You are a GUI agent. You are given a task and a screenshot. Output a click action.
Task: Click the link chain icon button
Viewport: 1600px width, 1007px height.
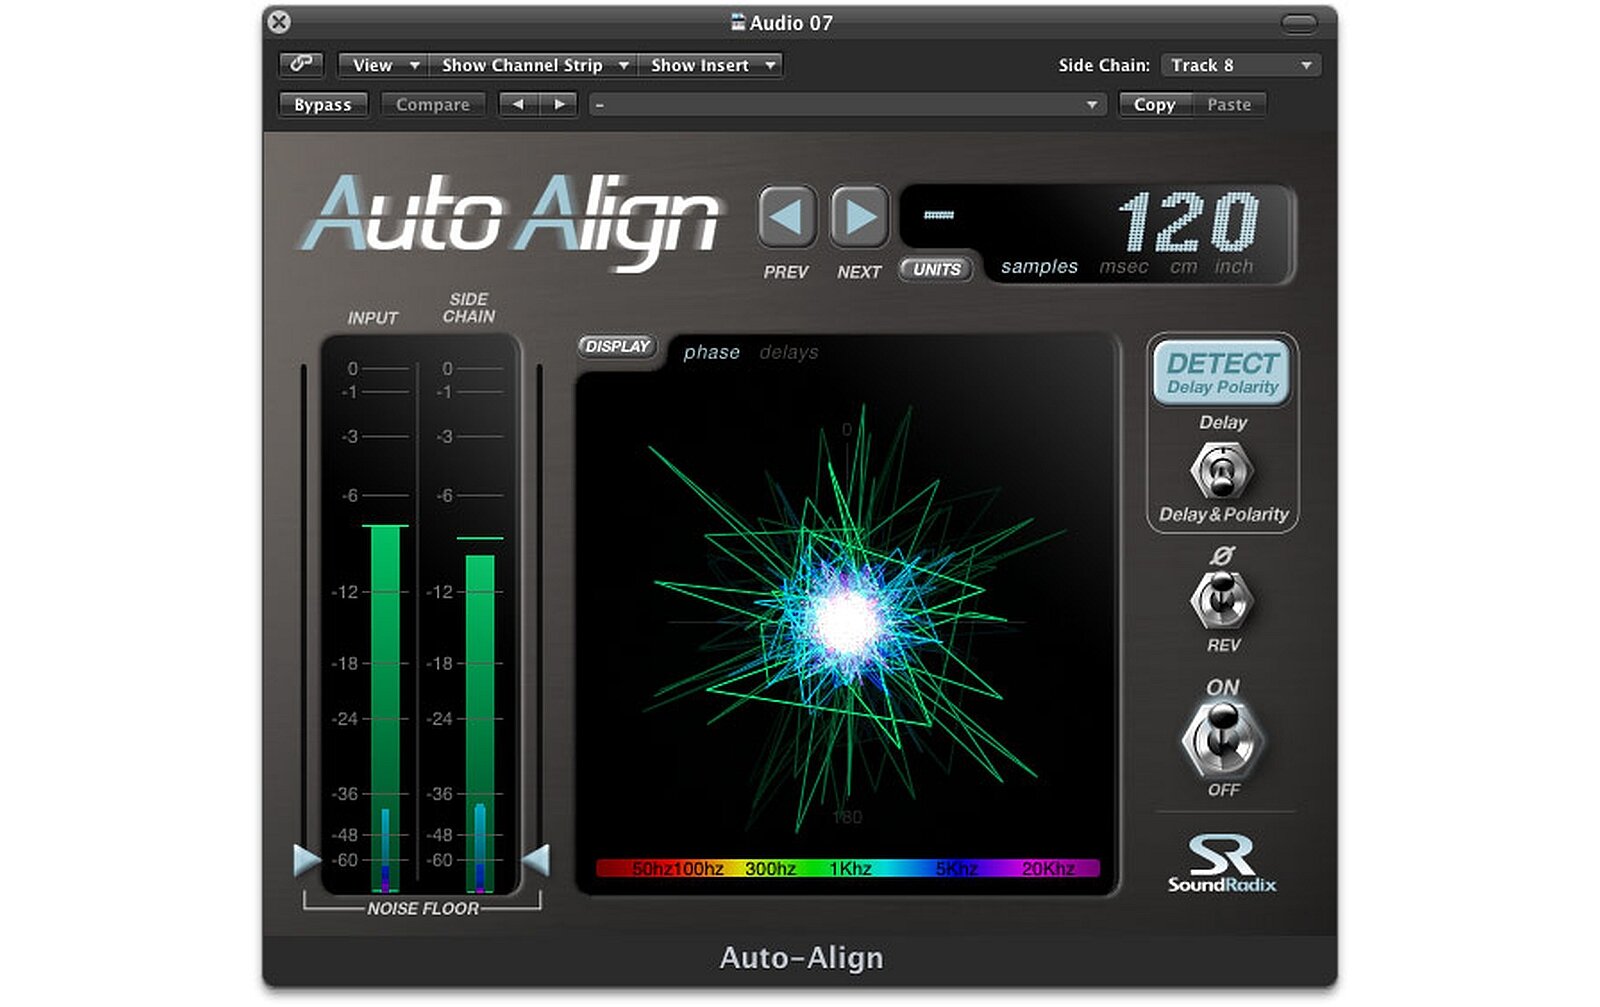tap(301, 65)
